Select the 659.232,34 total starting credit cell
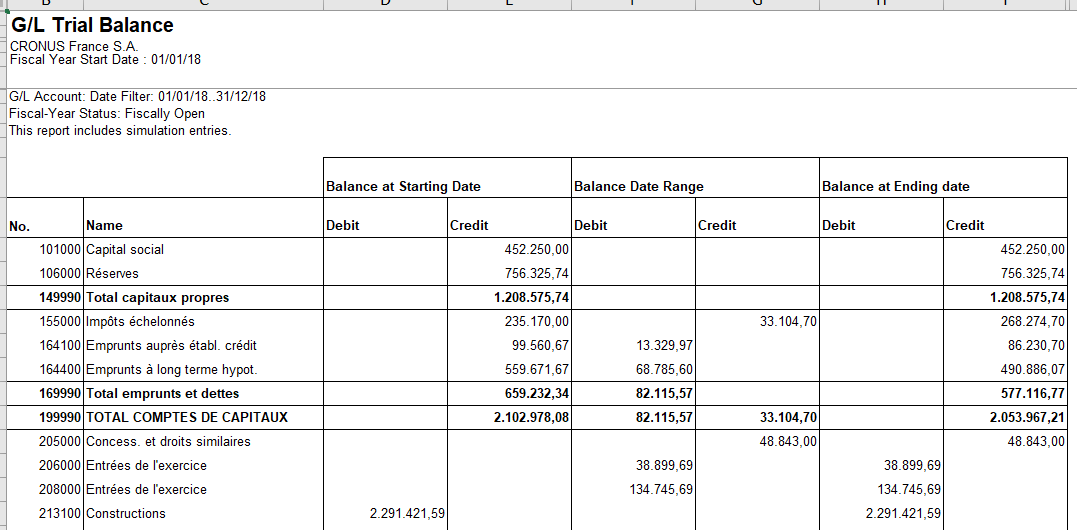Image resolution: width=1077 pixels, height=530 pixels. point(532,394)
